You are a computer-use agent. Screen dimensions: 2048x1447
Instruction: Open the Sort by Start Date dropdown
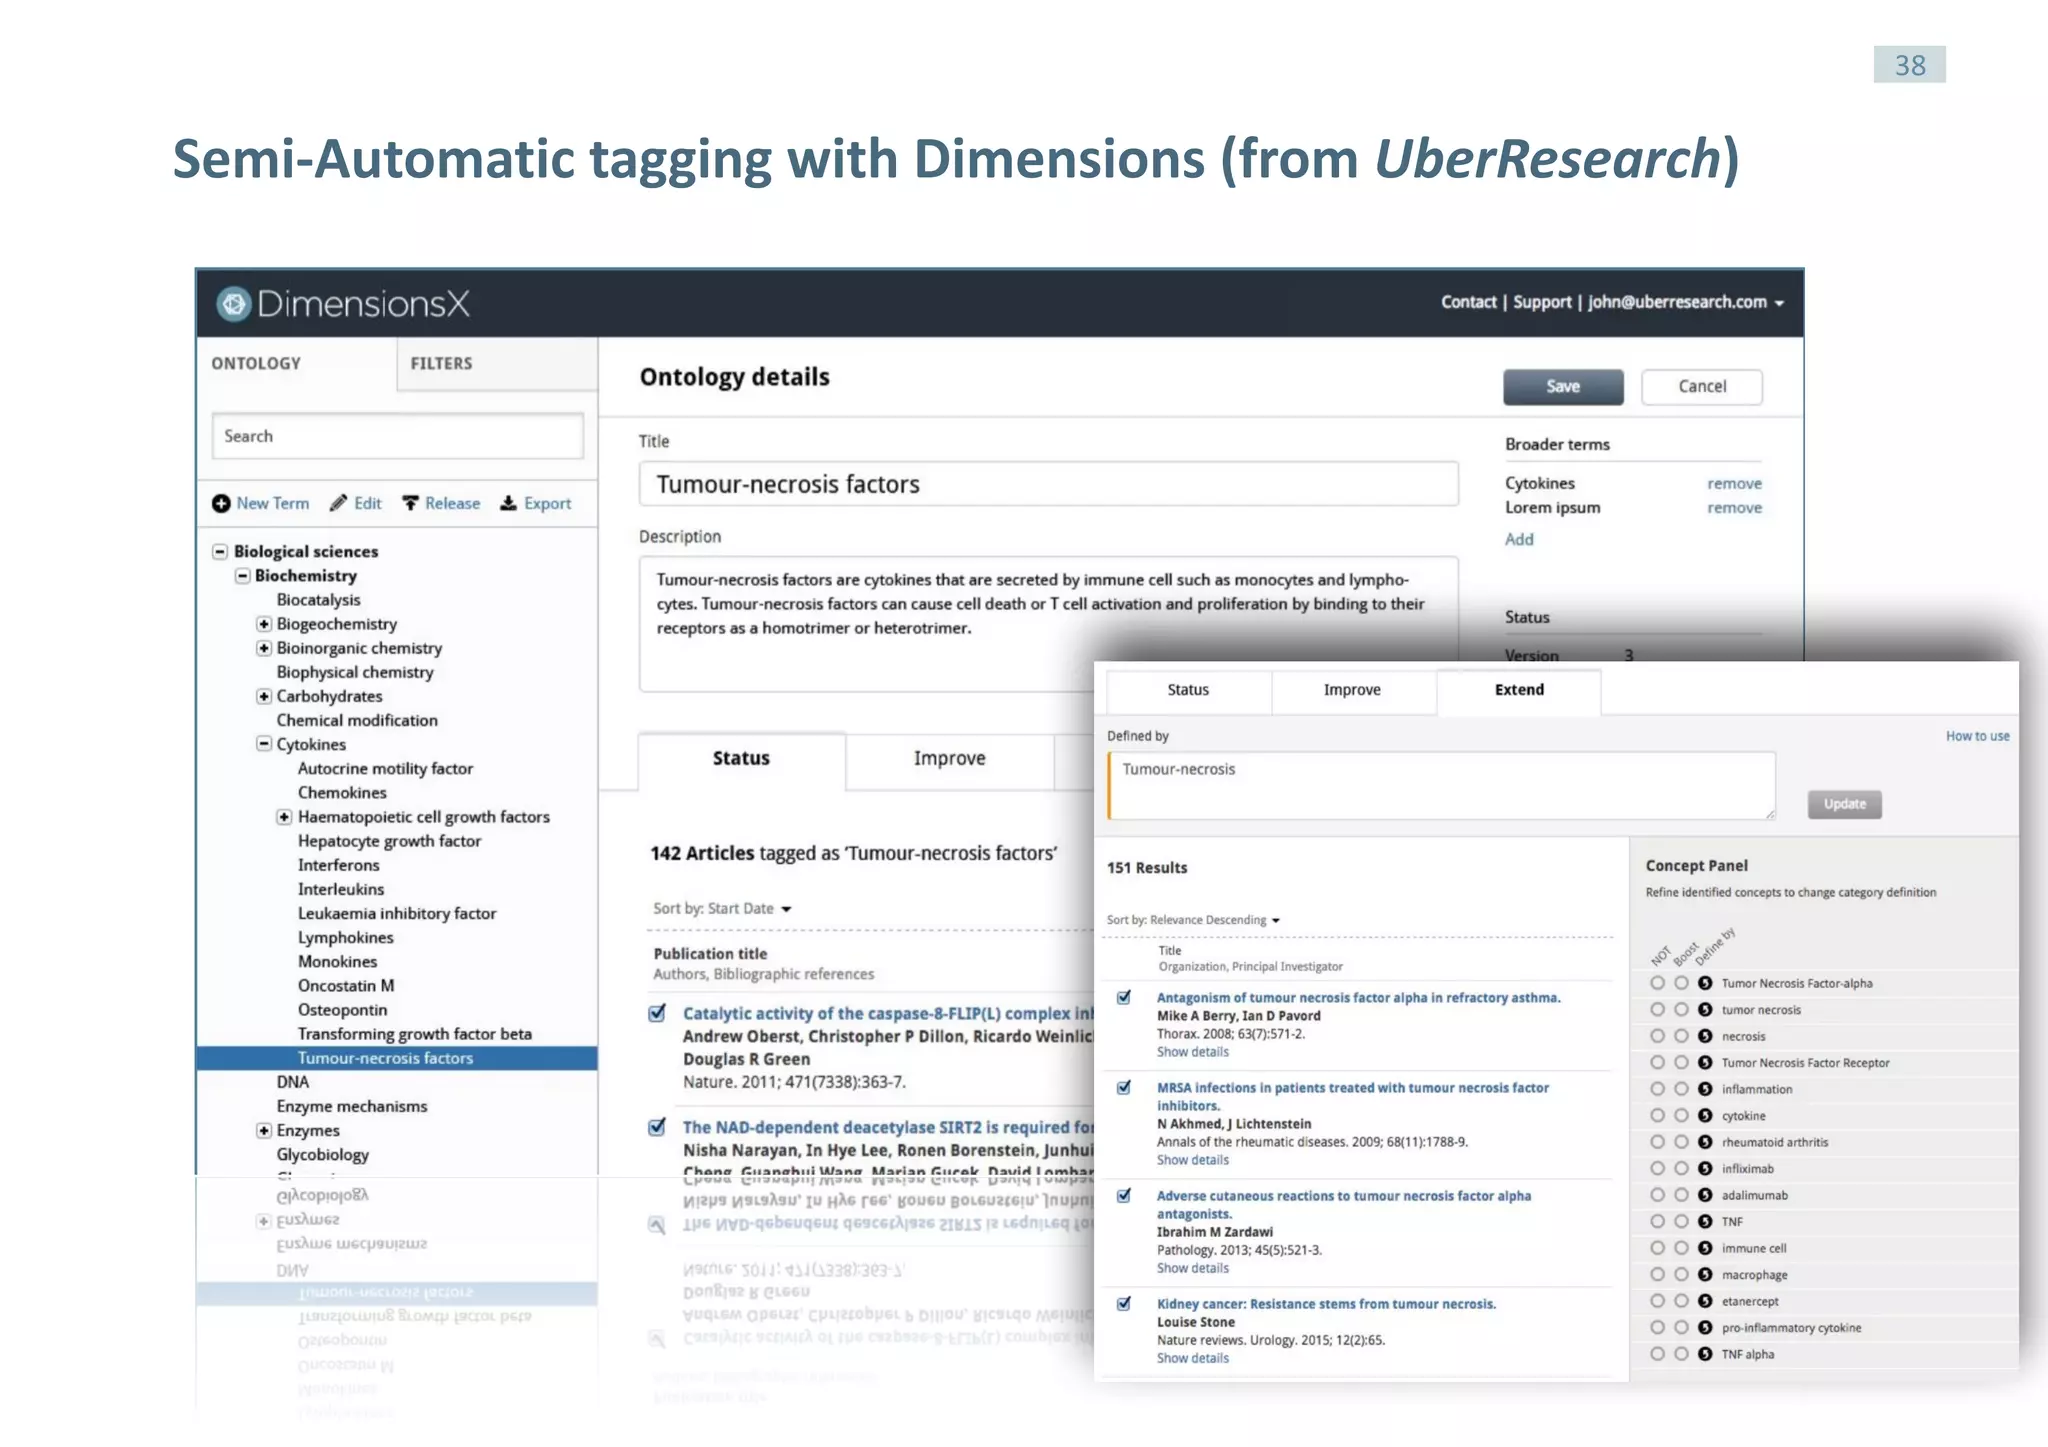pyautogui.click(x=722, y=908)
